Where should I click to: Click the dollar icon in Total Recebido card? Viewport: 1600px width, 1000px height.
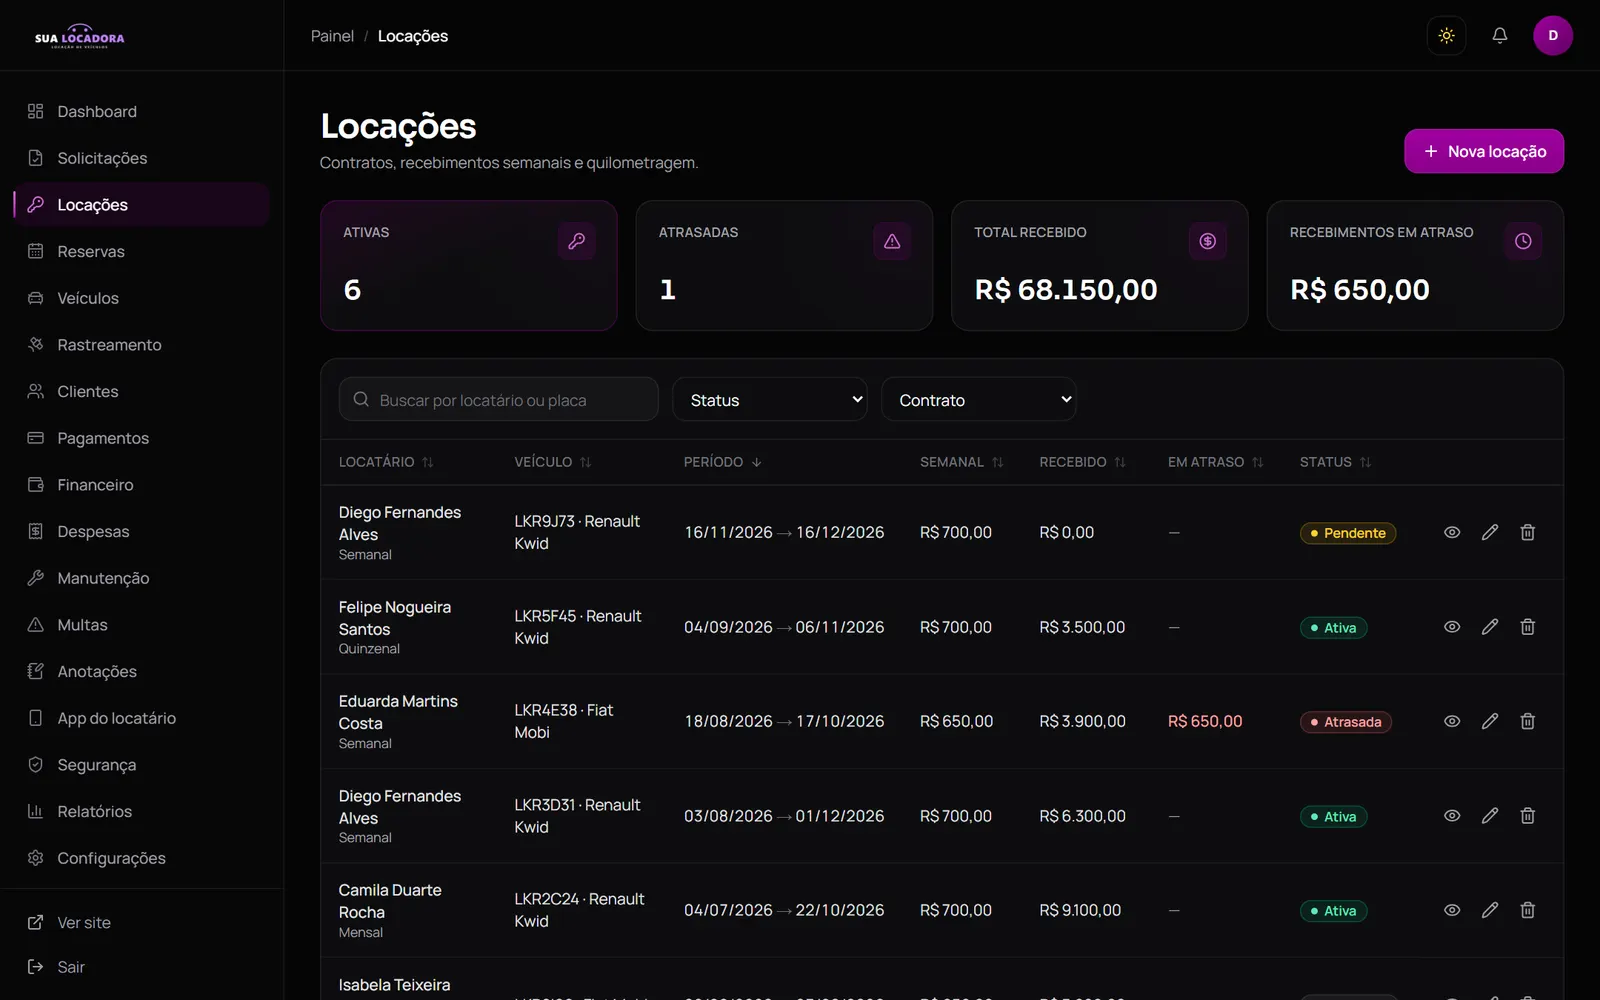pyautogui.click(x=1208, y=241)
